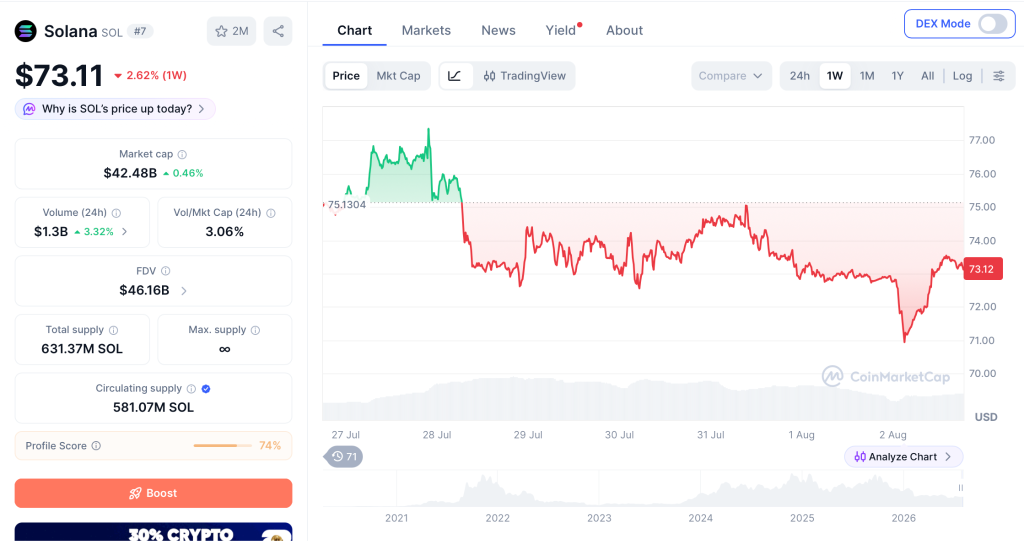This screenshot has width=1024, height=541.
Task: Click the history badge showing 71
Action: point(344,456)
